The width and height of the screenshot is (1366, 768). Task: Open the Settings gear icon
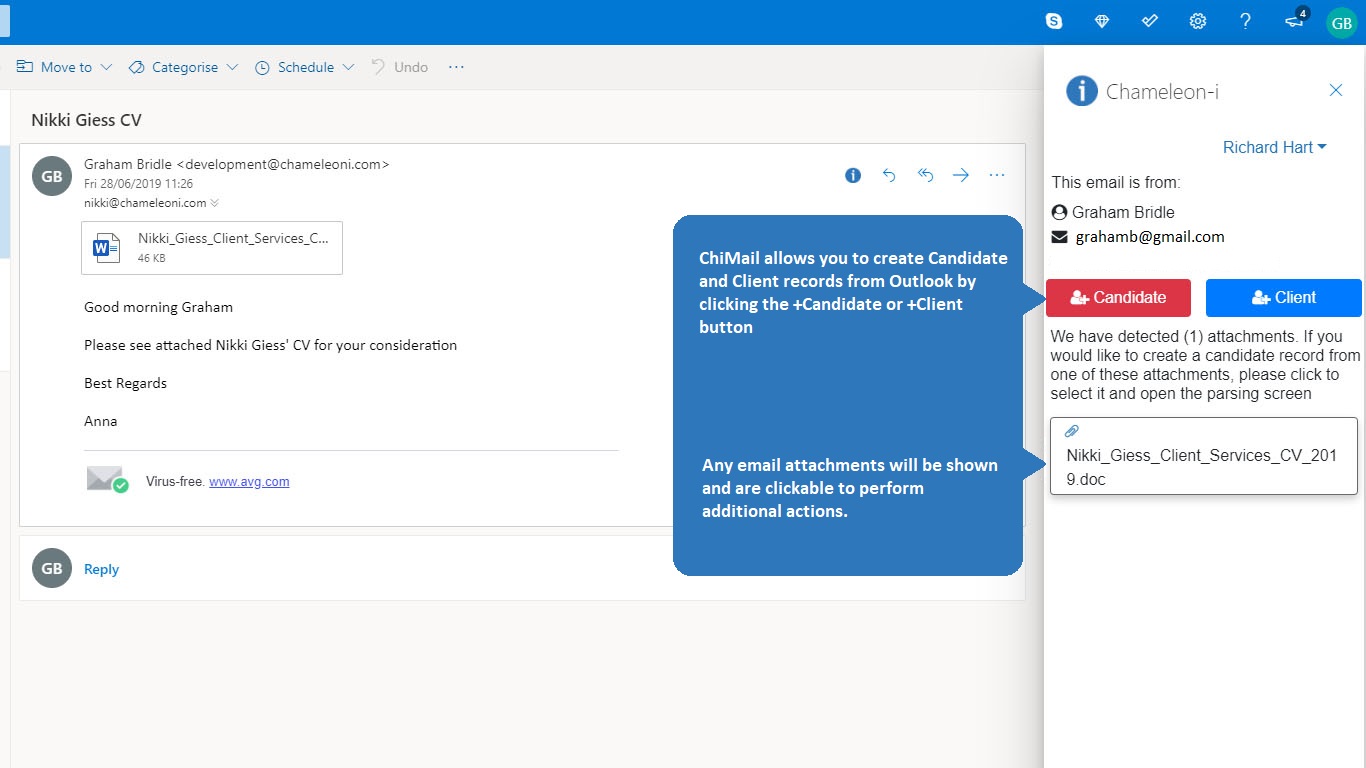click(1198, 21)
